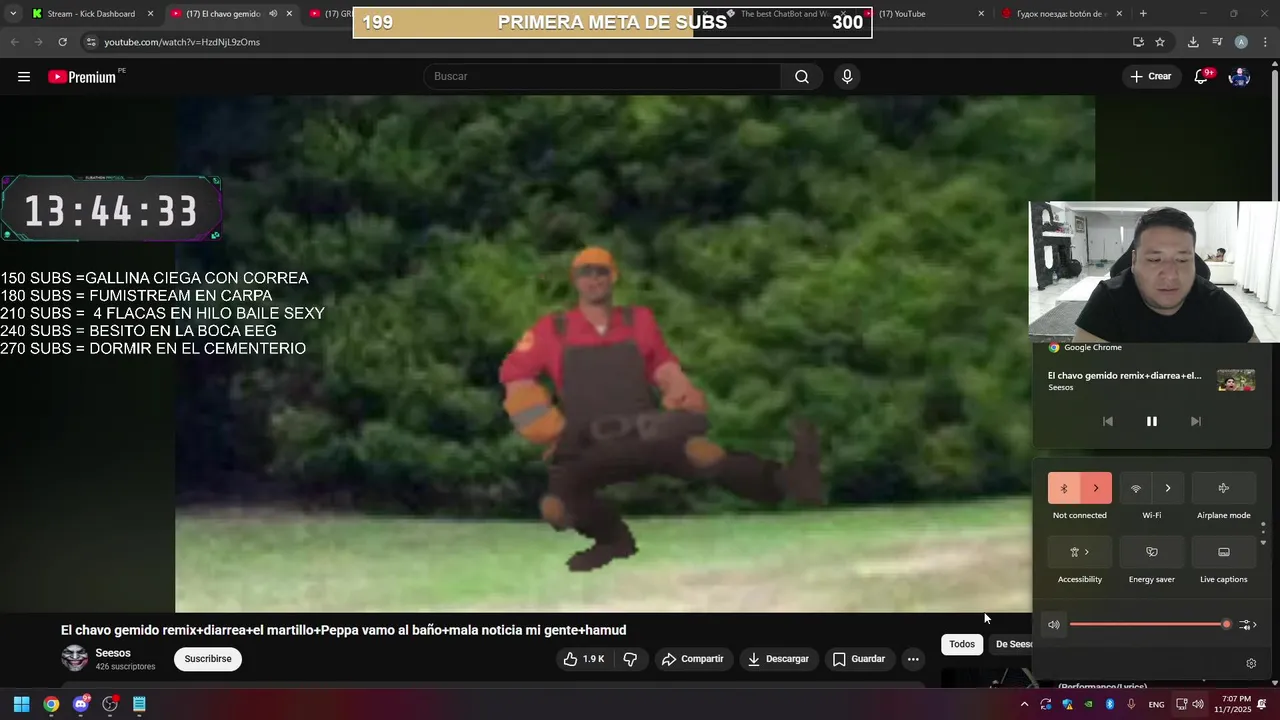
Task: Open sound output selector next to volume
Action: point(1247,625)
